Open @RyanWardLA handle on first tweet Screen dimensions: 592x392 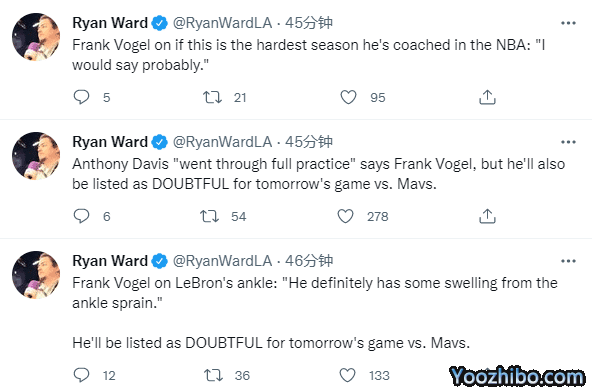[x=222, y=23]
